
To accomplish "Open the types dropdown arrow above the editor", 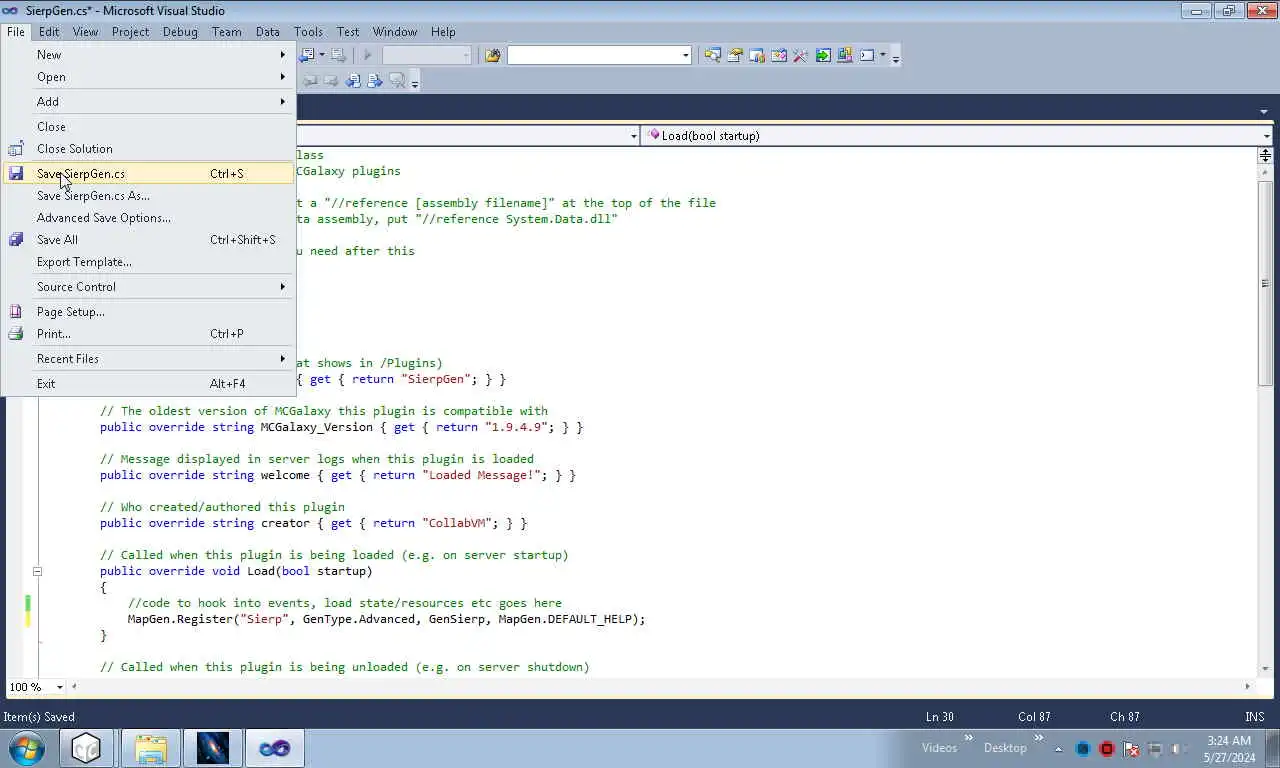I will 634,135.
